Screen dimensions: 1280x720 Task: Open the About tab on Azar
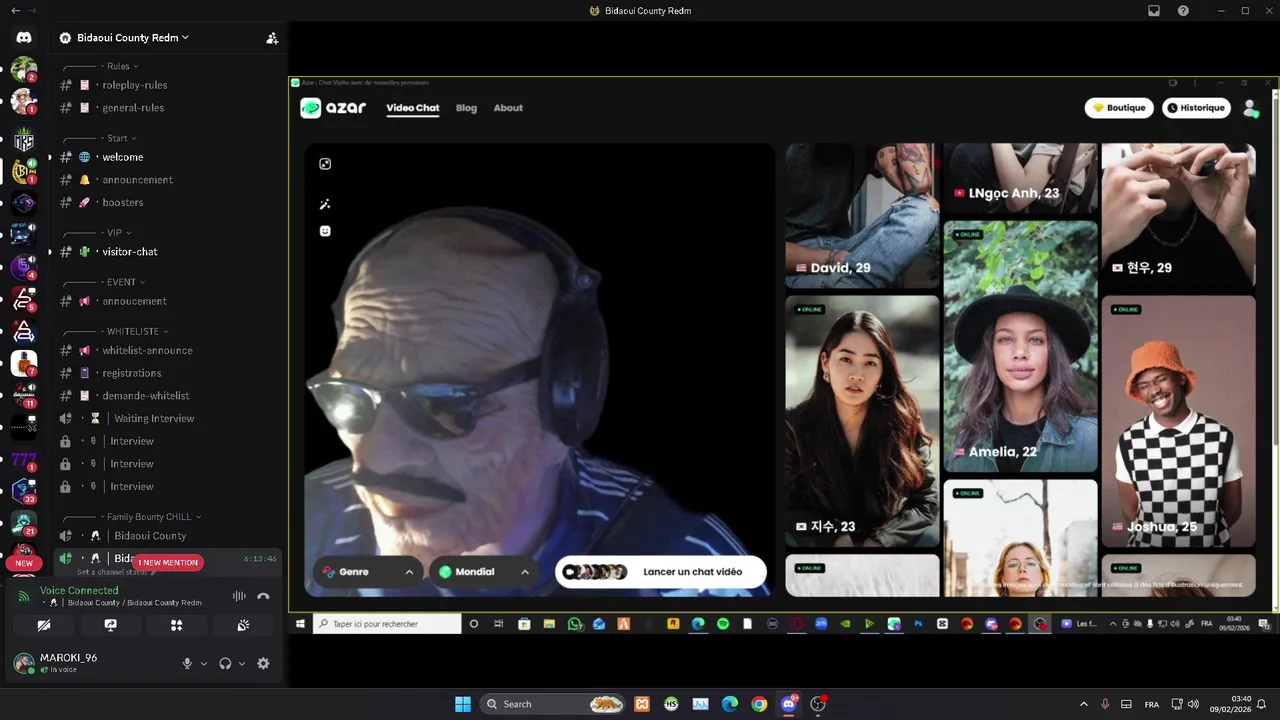click(508, 108)
